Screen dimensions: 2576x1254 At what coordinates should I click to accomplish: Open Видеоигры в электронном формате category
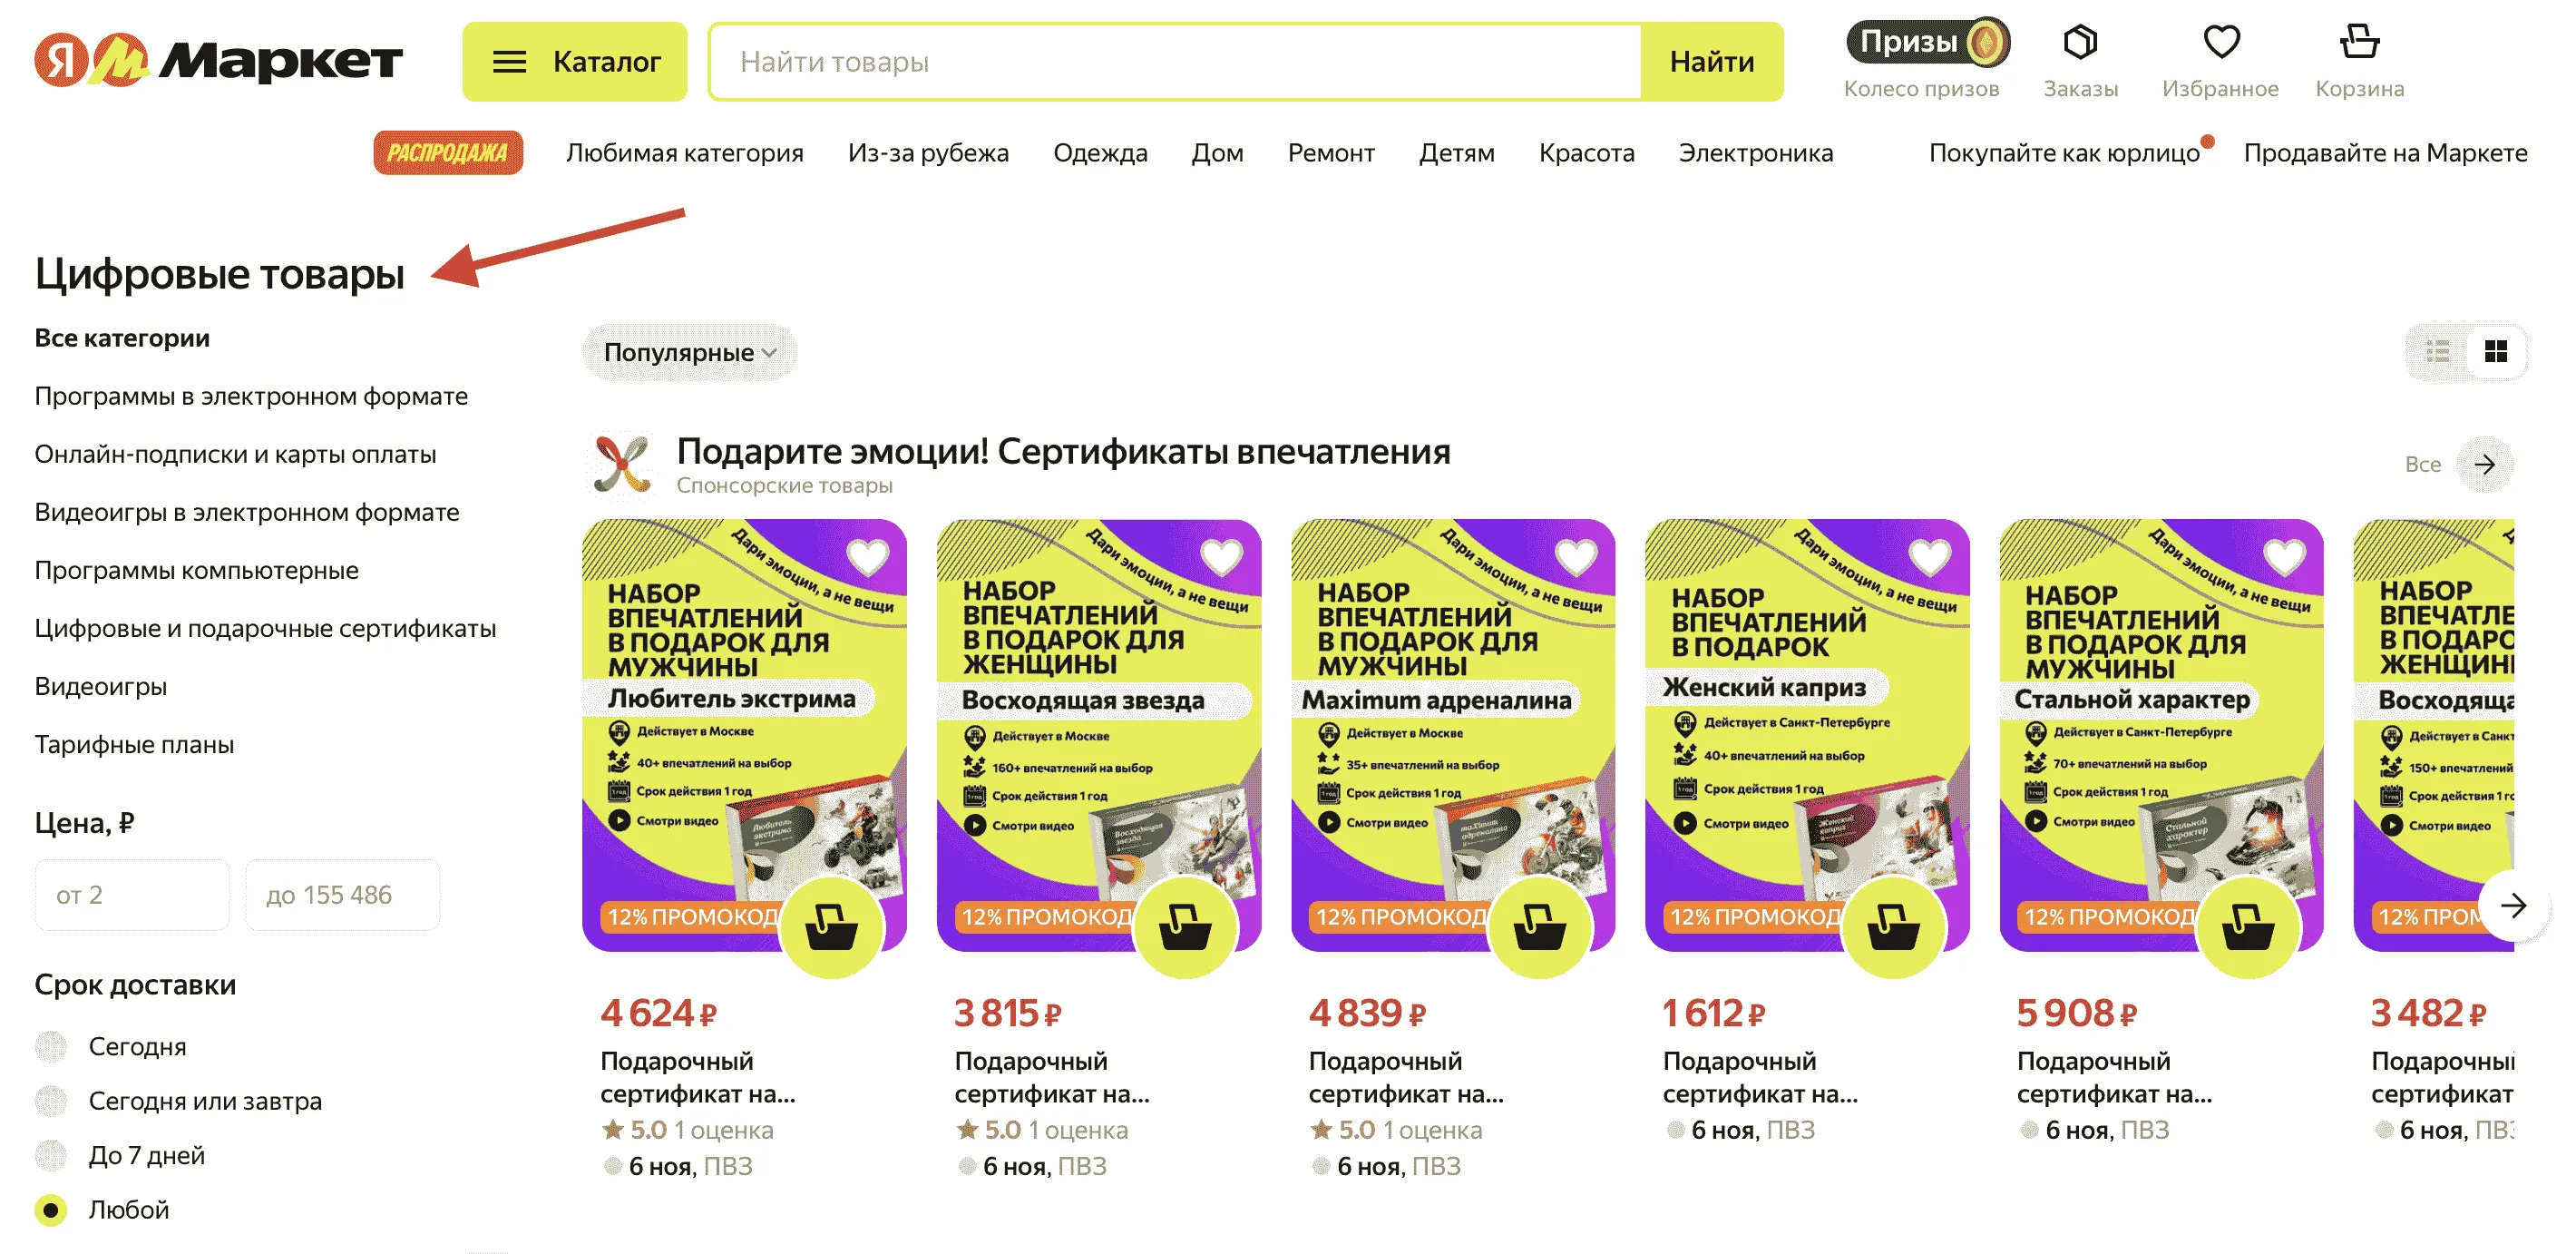(x=247, y=512)
